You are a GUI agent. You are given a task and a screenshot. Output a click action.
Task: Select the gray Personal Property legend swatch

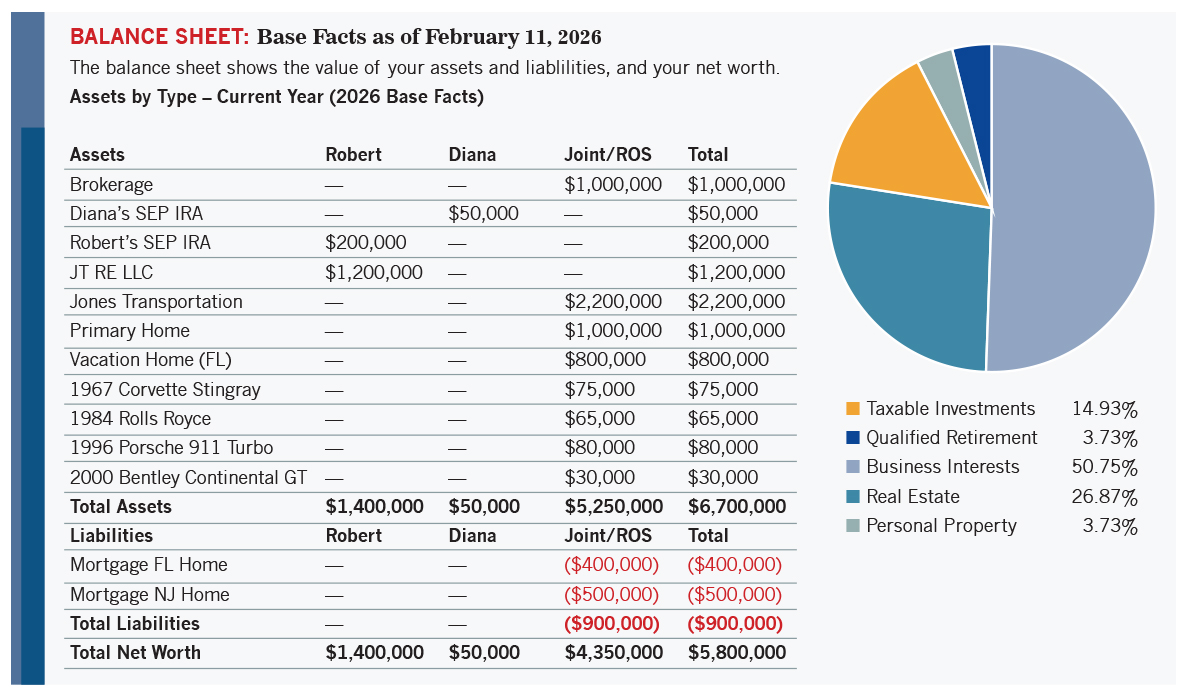[853, 525]
